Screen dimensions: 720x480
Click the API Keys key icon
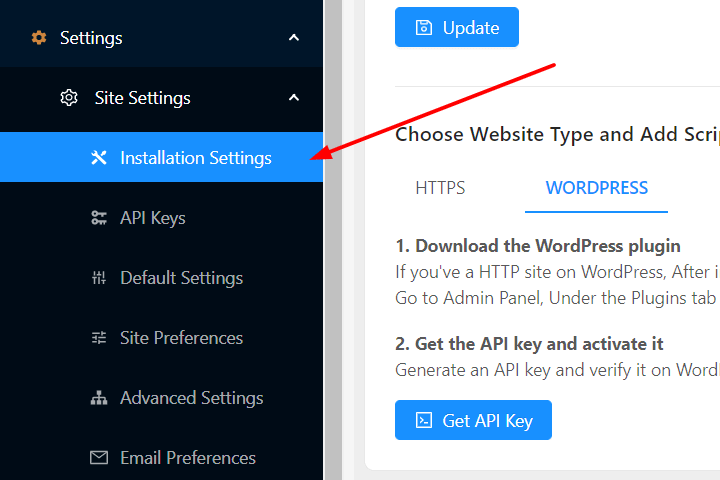coord(99,218)
